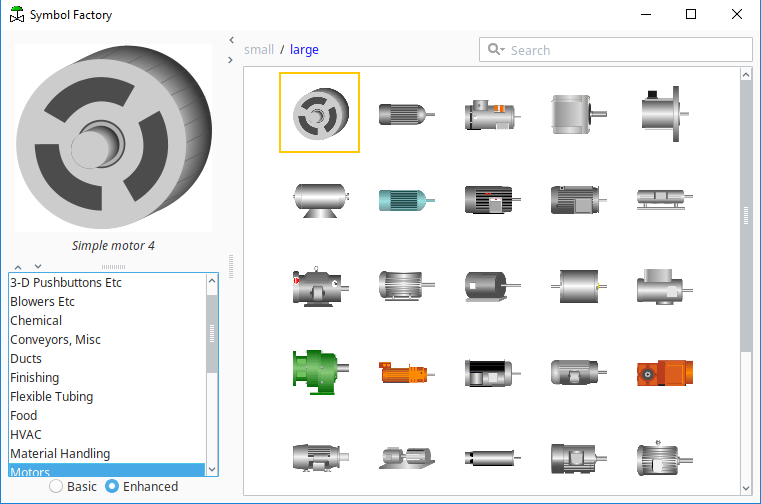This screenshot has width=761, height=504.
Task: Minimize the Symbol Factory window
Action: (x=646, y=15)
